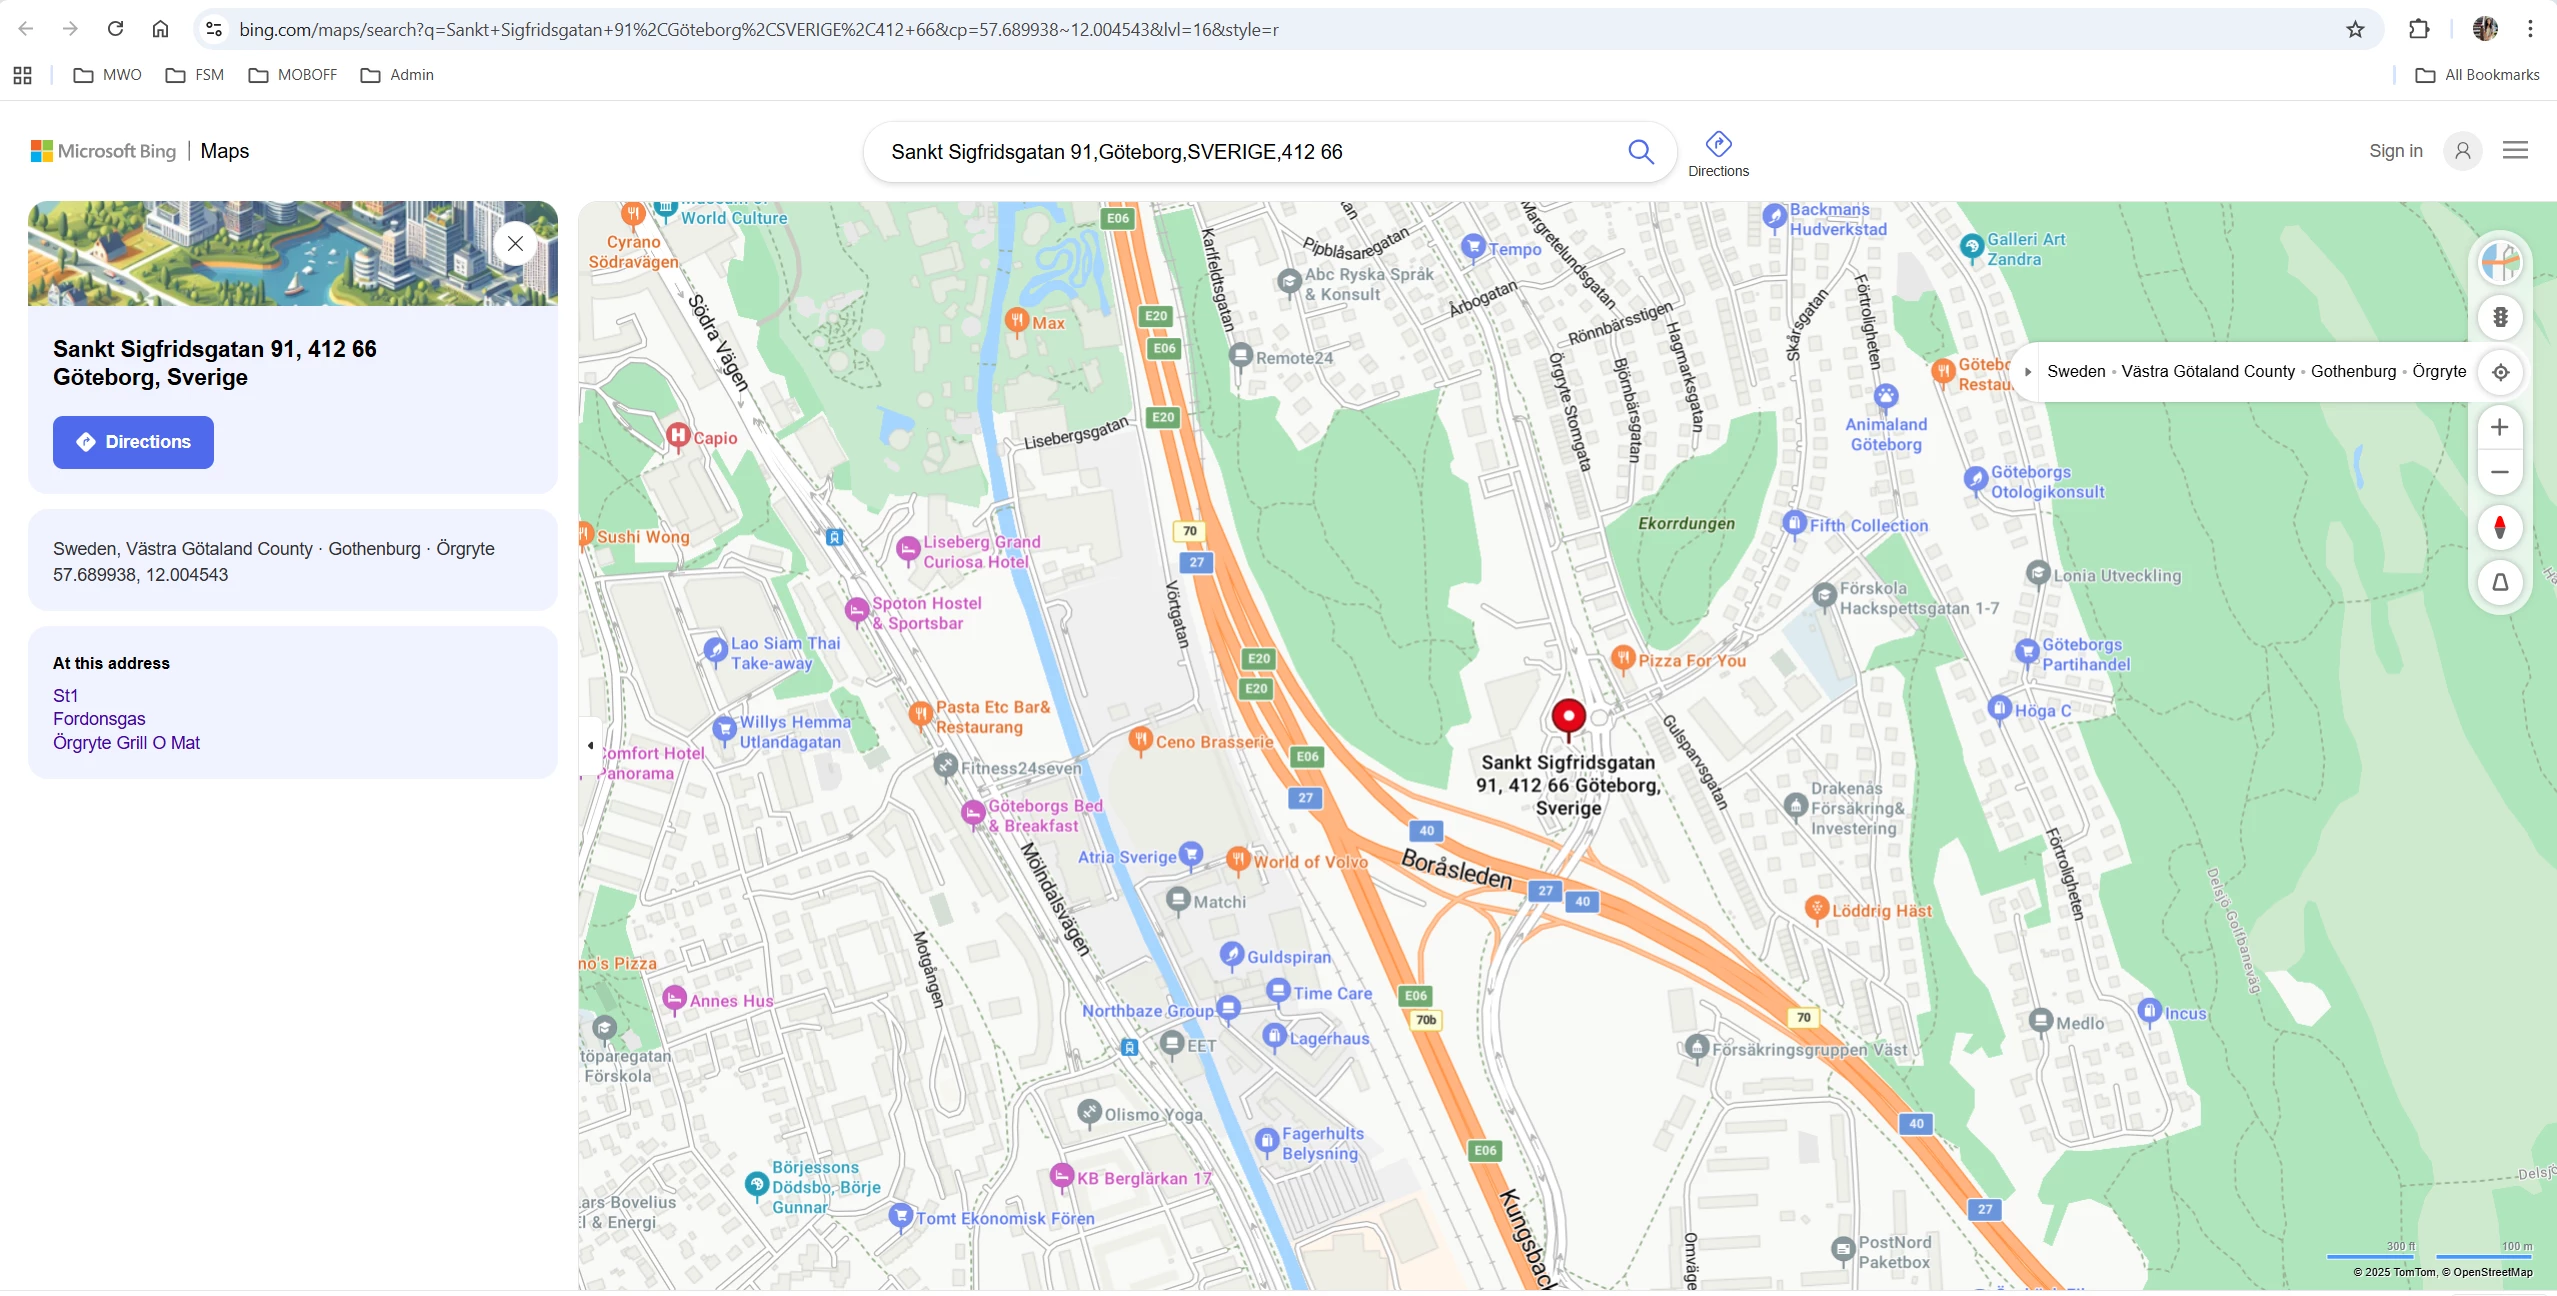Image resolution: width=2557 pixels, height=1296 pixels.
Task: Open the hamburger menu
Action: [2514, 151]
